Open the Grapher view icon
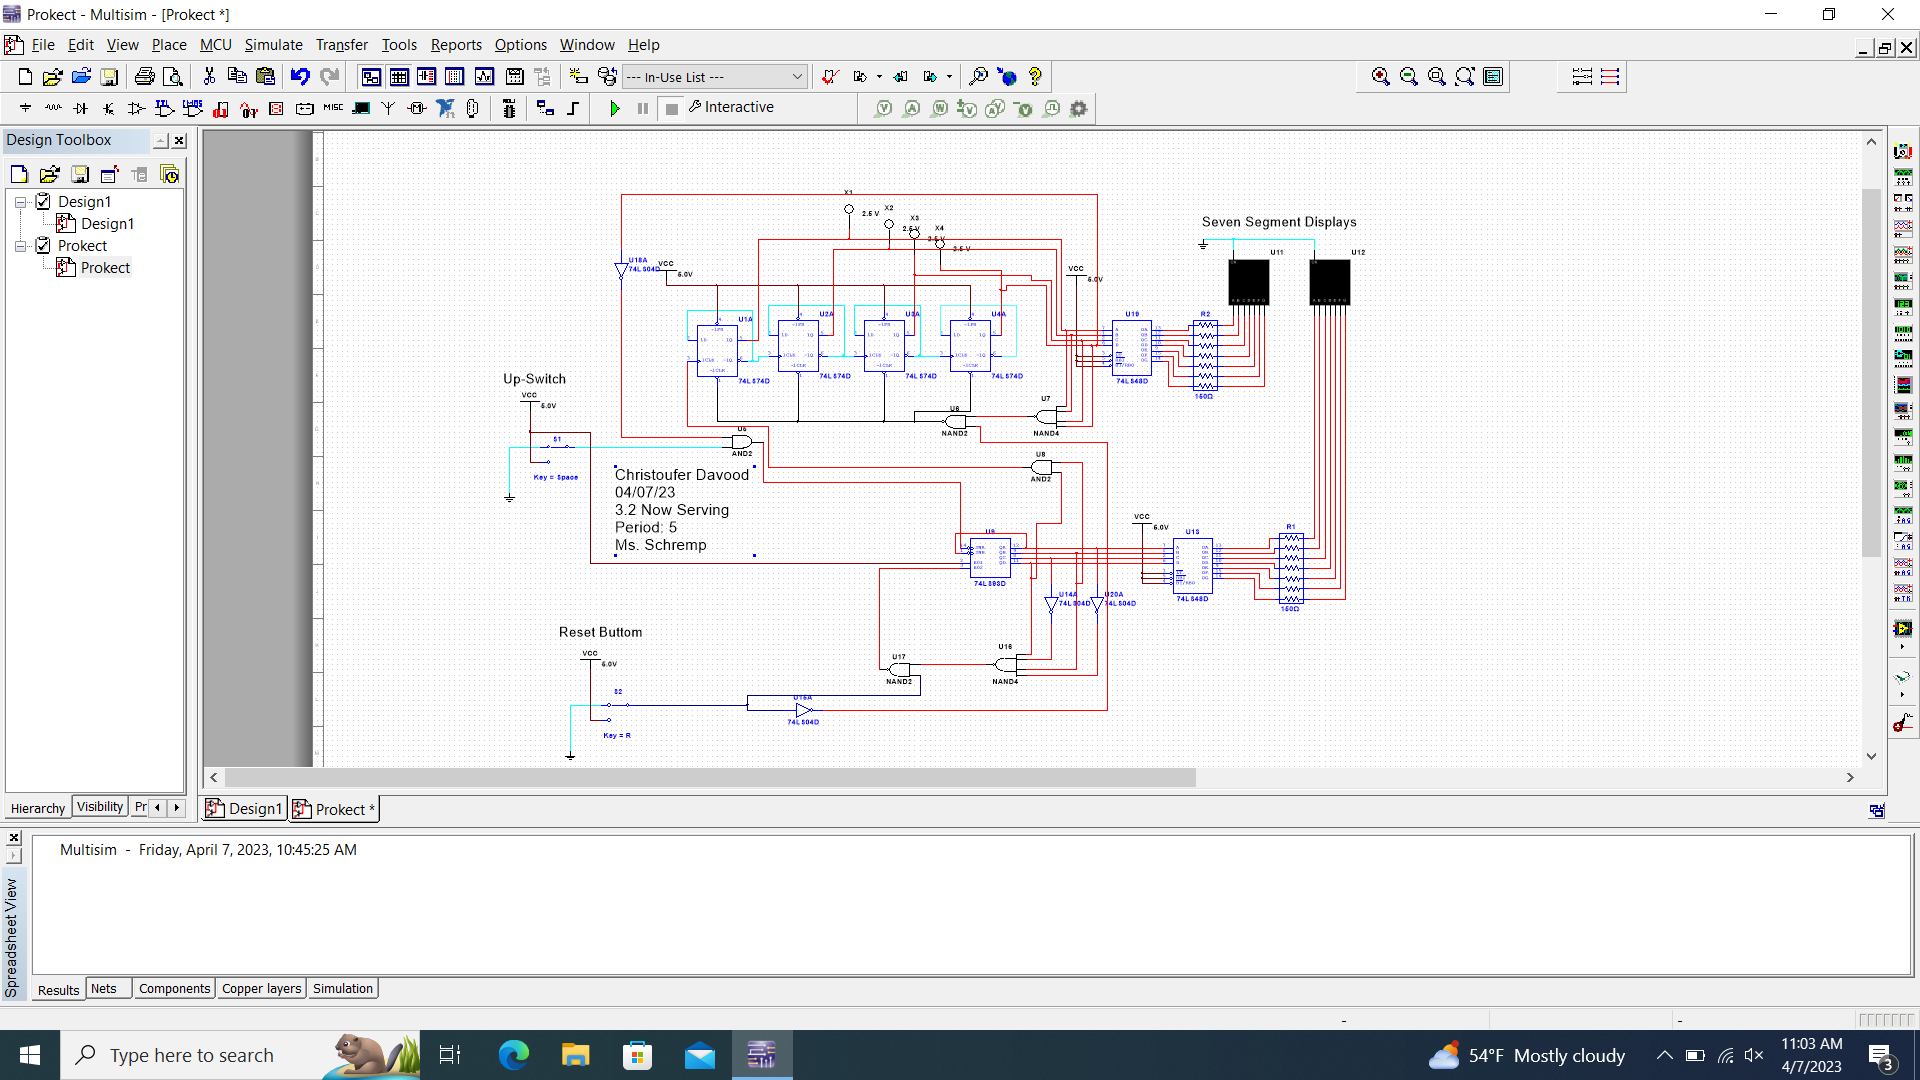The image size is (1920, 1080). [485, 77]
